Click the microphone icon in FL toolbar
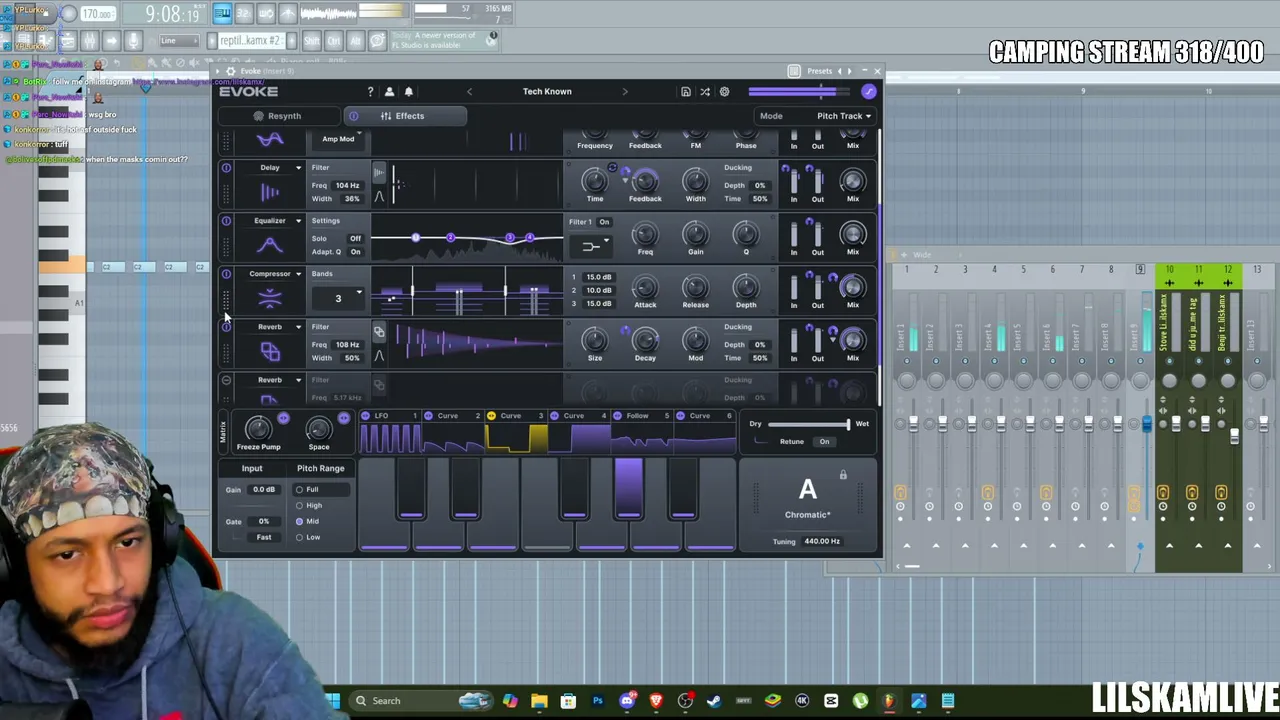 (x=133, y=41)
